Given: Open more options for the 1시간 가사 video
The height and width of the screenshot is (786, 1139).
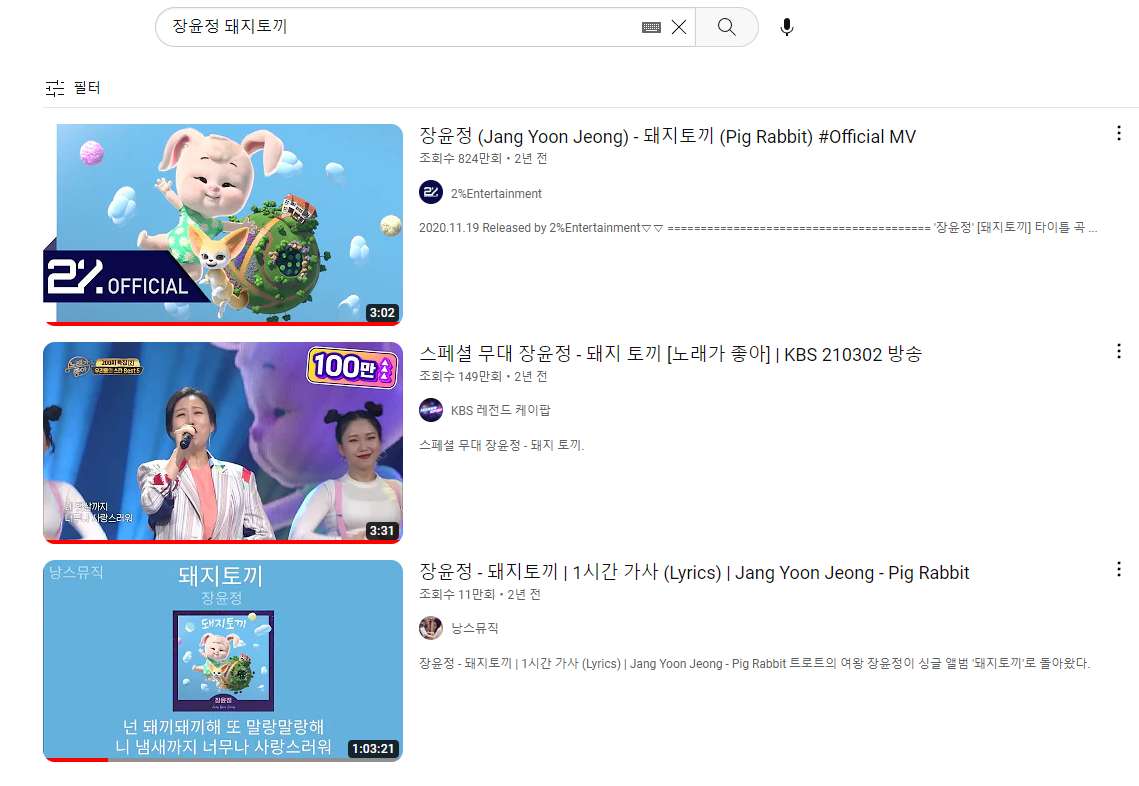Looking at the screenshot, I should click(1119, 569).
